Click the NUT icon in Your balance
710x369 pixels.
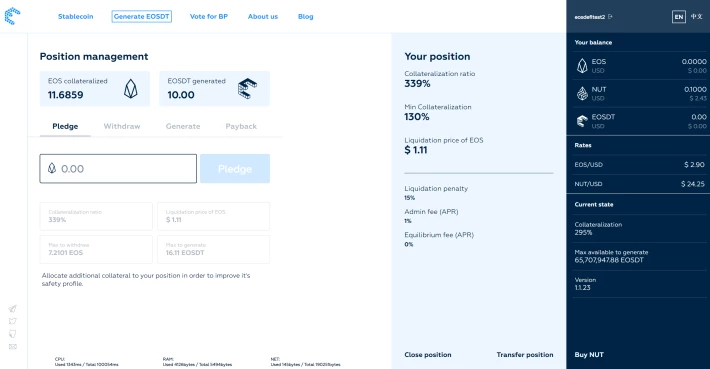point(582,94)
